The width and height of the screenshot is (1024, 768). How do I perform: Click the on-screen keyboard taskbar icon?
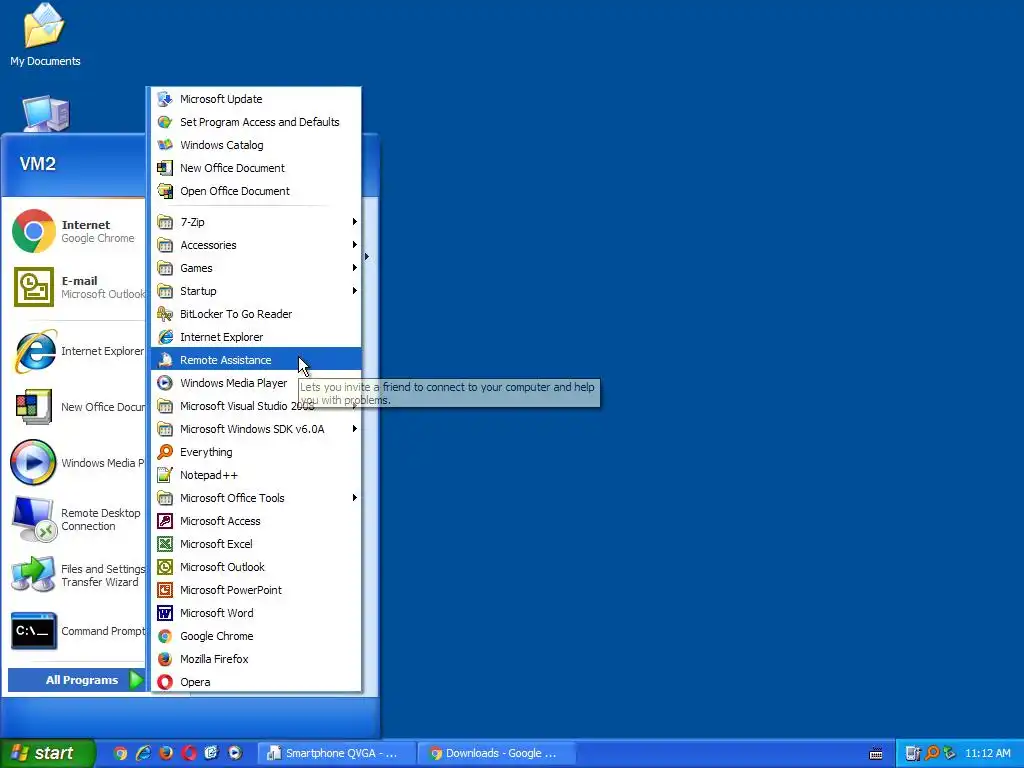(x=876, y=754)
